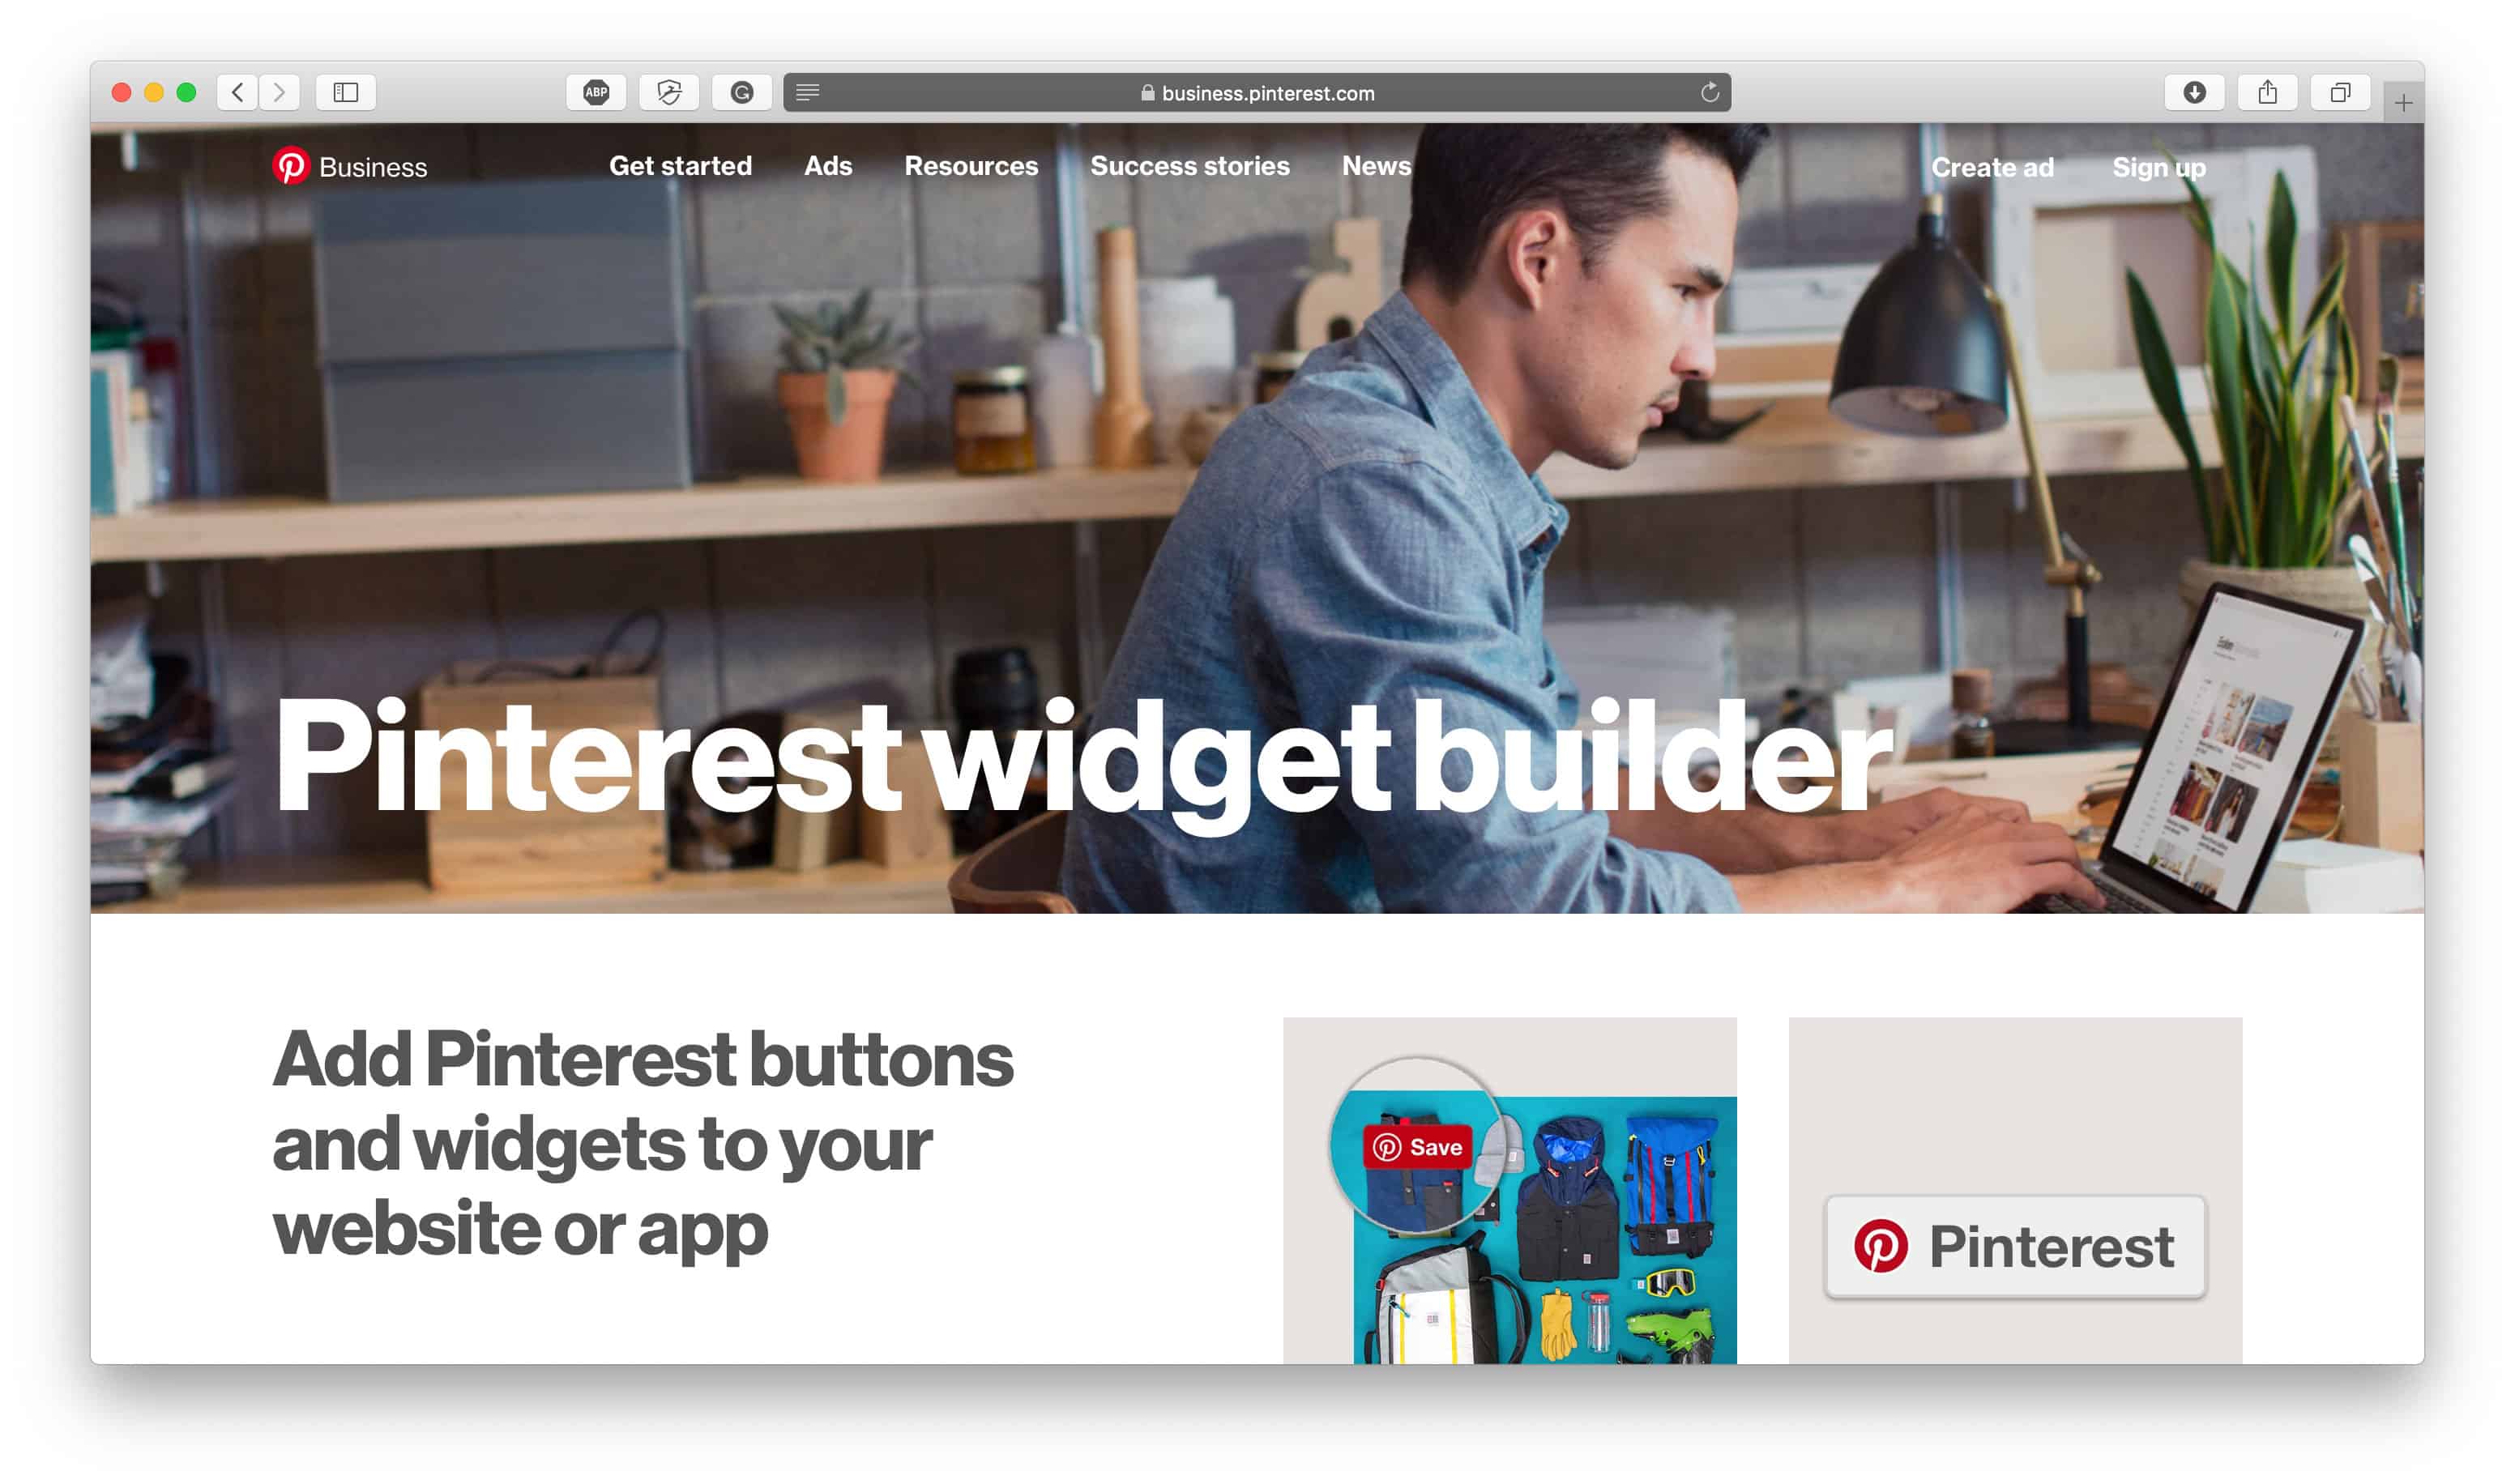Click the browser back navigation arrow
Screen dimensions: 2515x1484
238,90
